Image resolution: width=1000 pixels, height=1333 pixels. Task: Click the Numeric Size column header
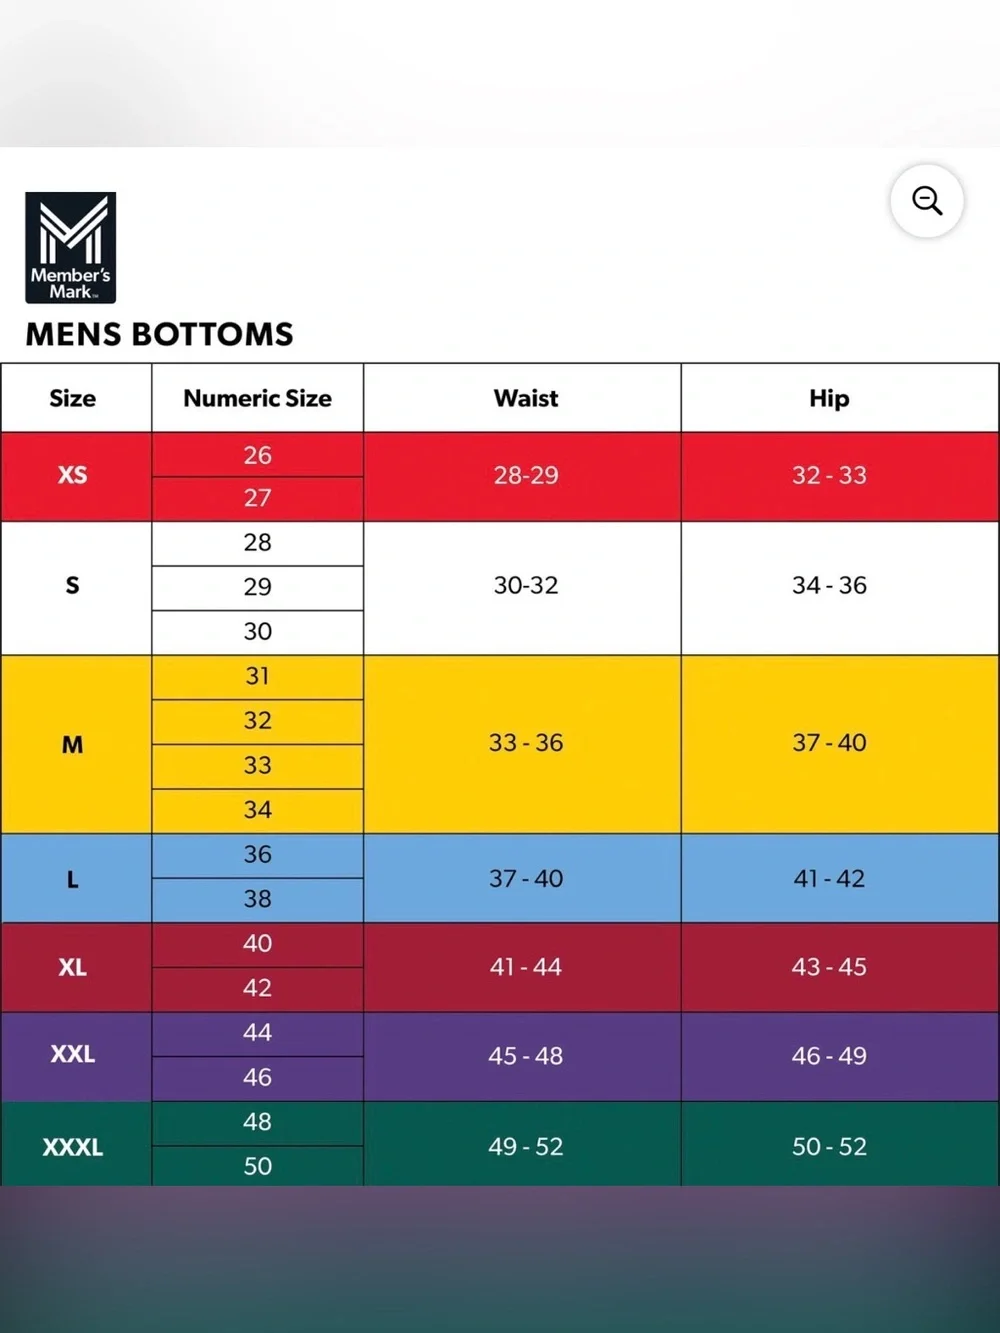point(257,398)
